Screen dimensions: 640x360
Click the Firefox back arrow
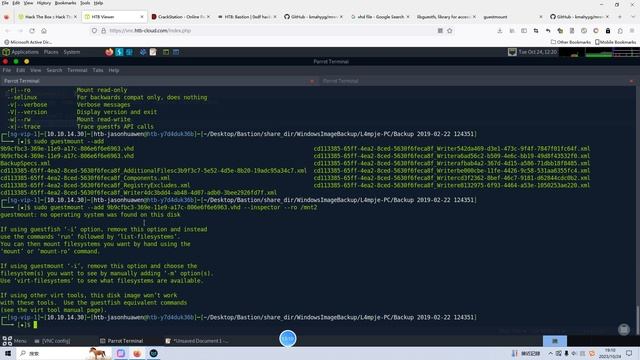7,31
